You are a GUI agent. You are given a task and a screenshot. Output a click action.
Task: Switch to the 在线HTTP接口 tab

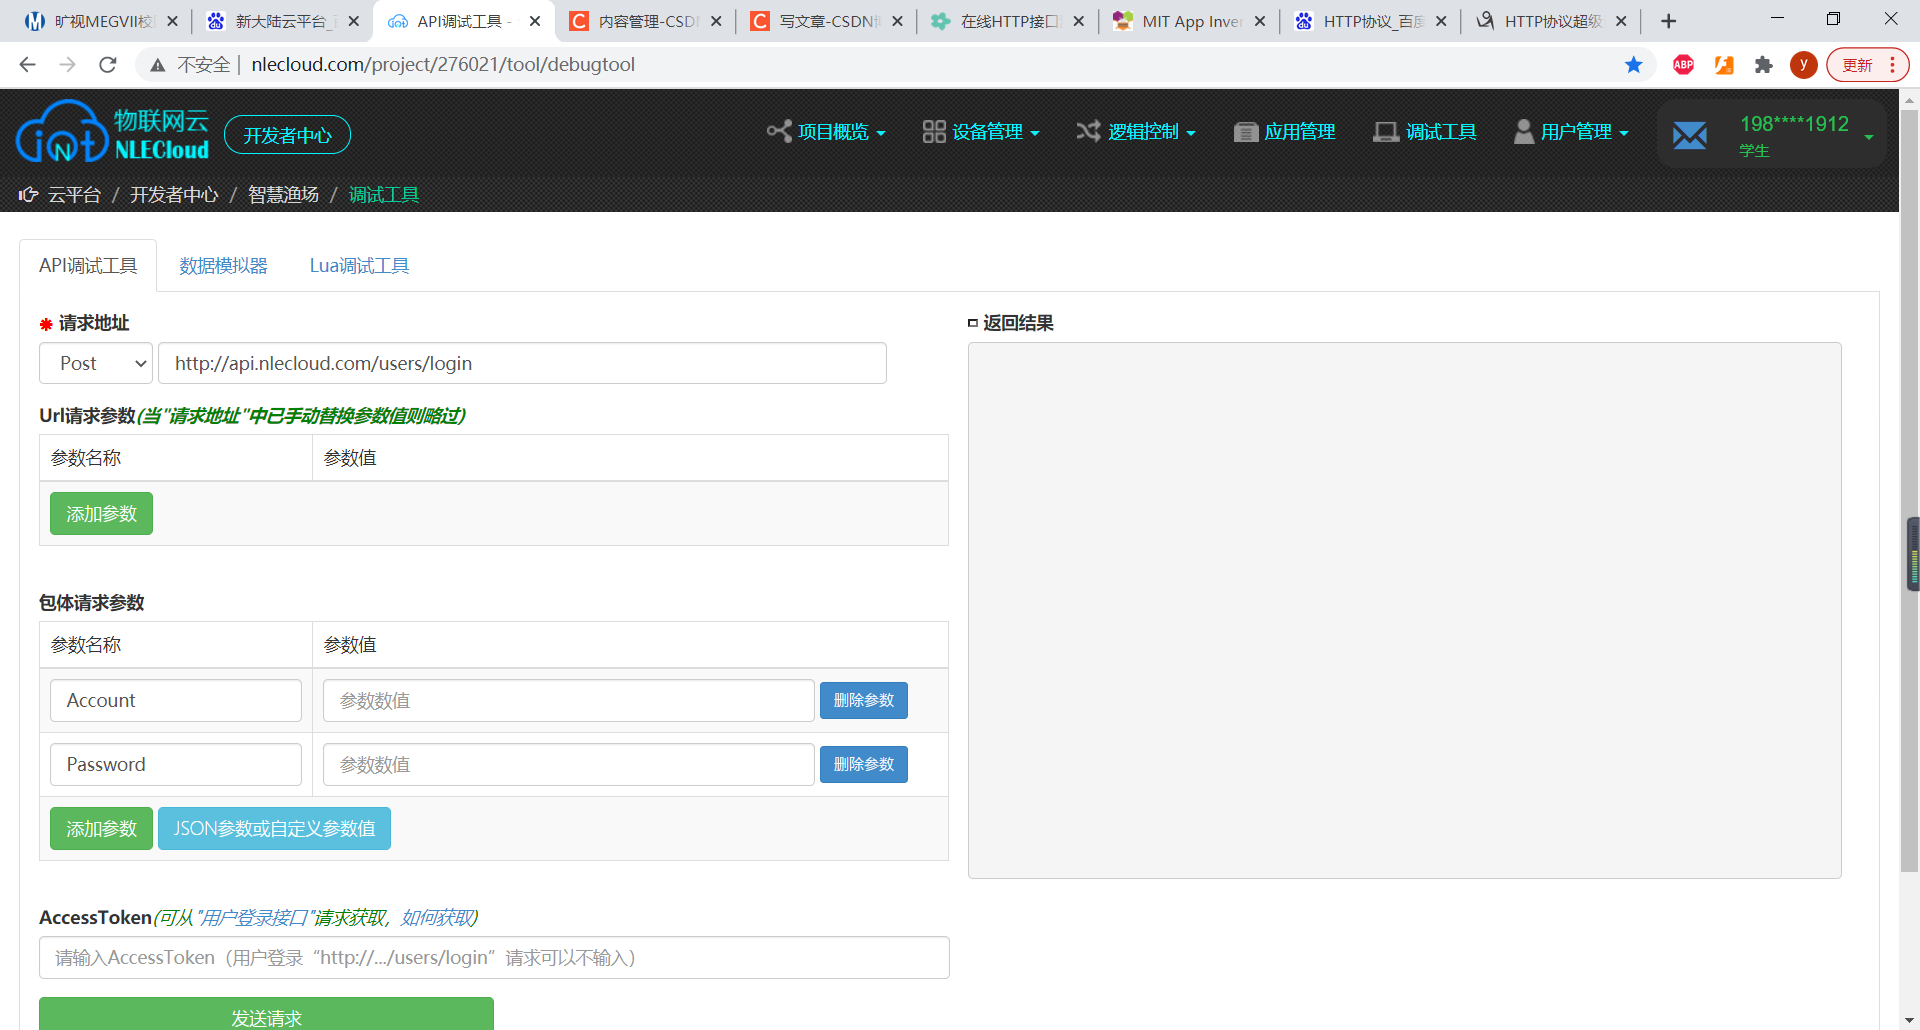pos(1007,21)
